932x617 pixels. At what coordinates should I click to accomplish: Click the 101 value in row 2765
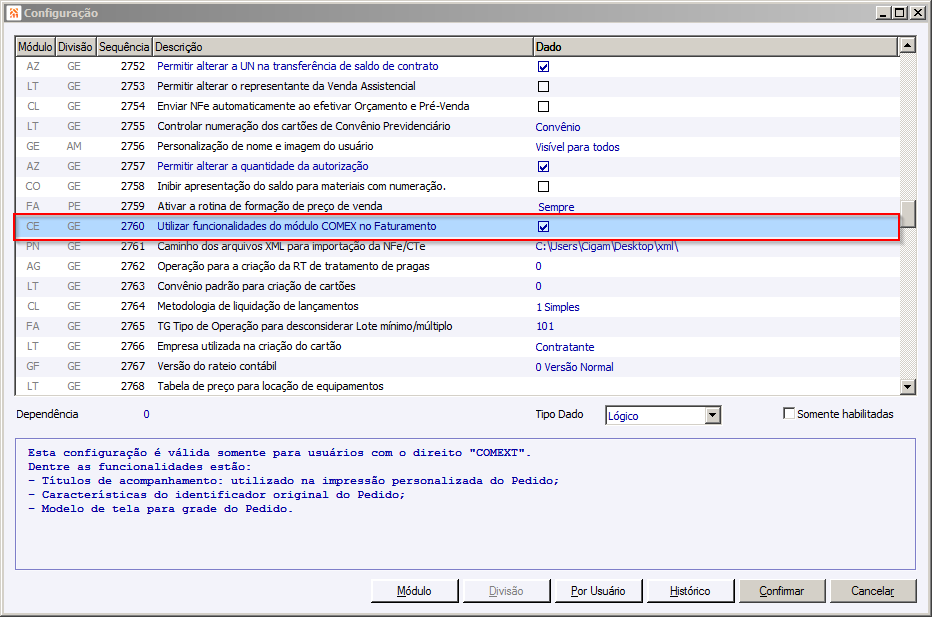544,326
